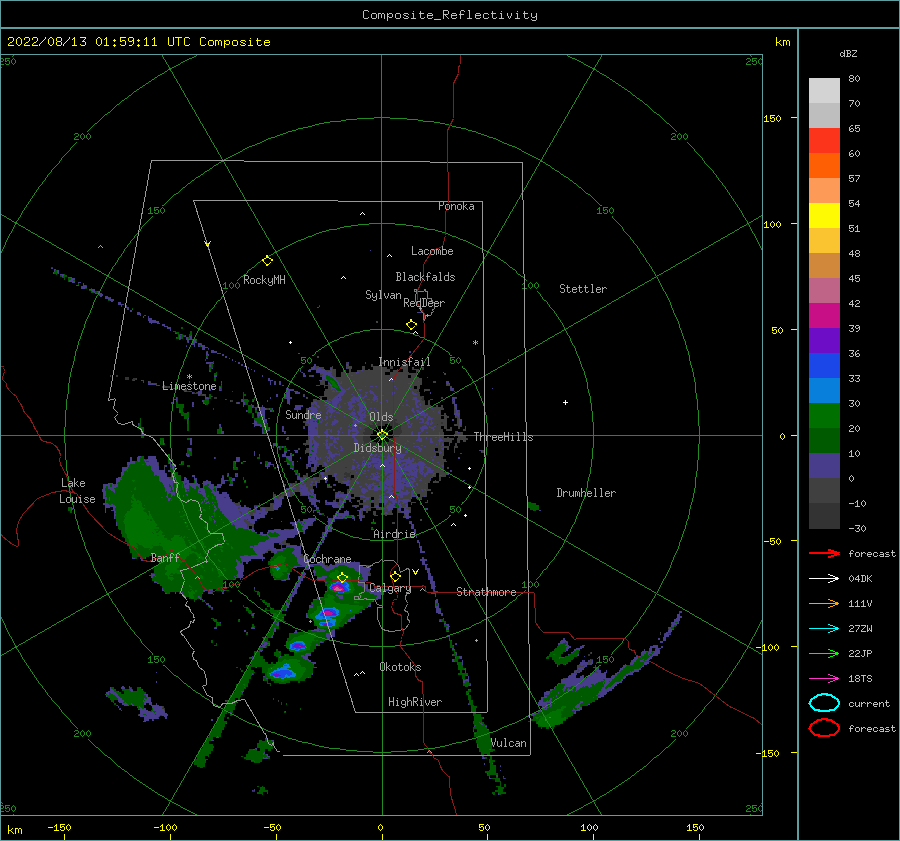Click the yellow diamond marker near RockyMH
The image size is (900, 841).
(x=267, y=261)
